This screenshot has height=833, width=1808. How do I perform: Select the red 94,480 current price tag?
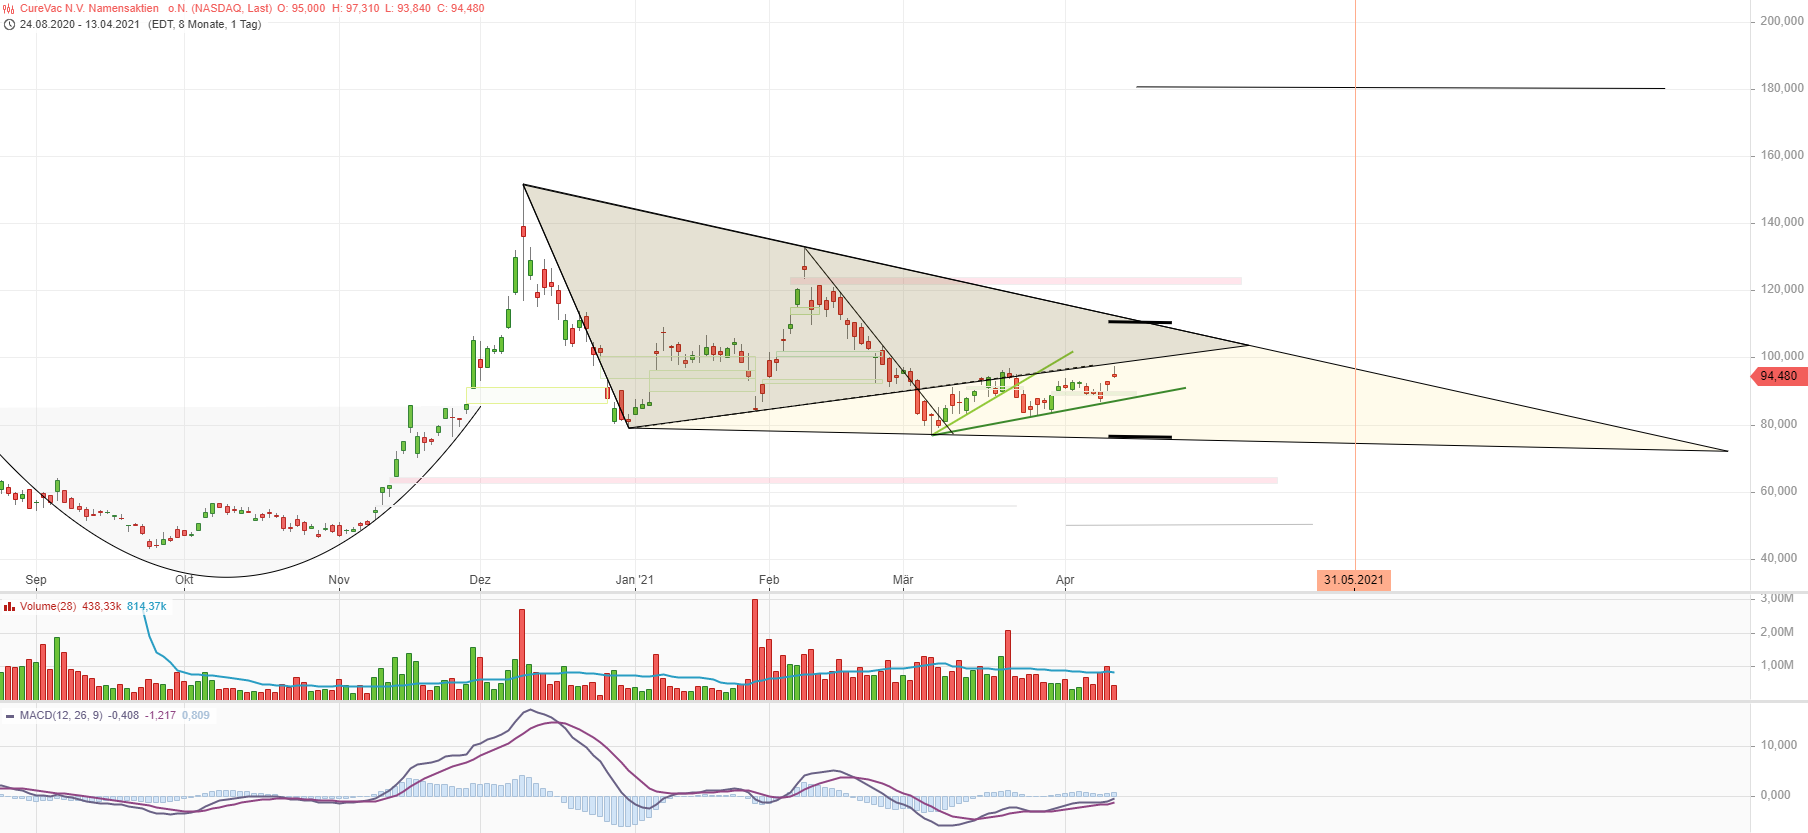[1778, 376]
